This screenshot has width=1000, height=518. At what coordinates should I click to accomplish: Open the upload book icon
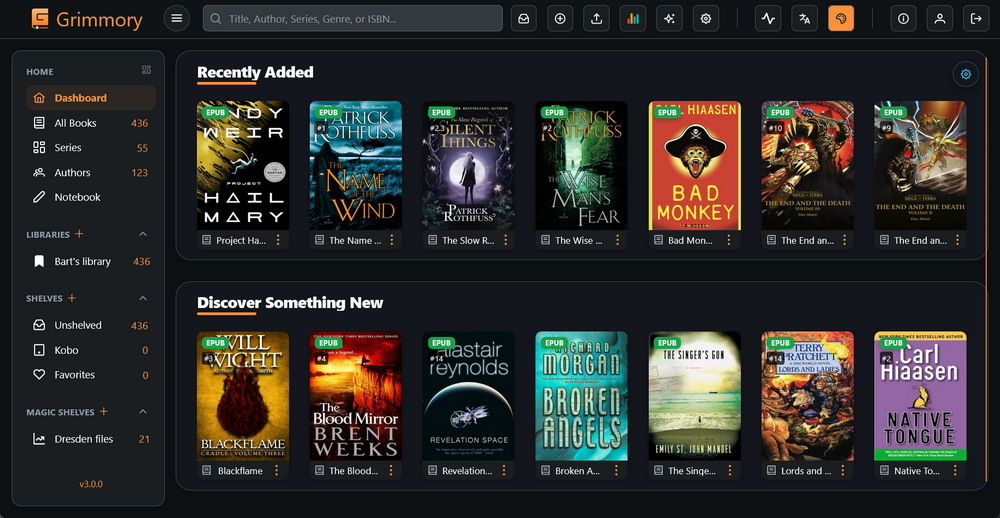click(596, 18)
